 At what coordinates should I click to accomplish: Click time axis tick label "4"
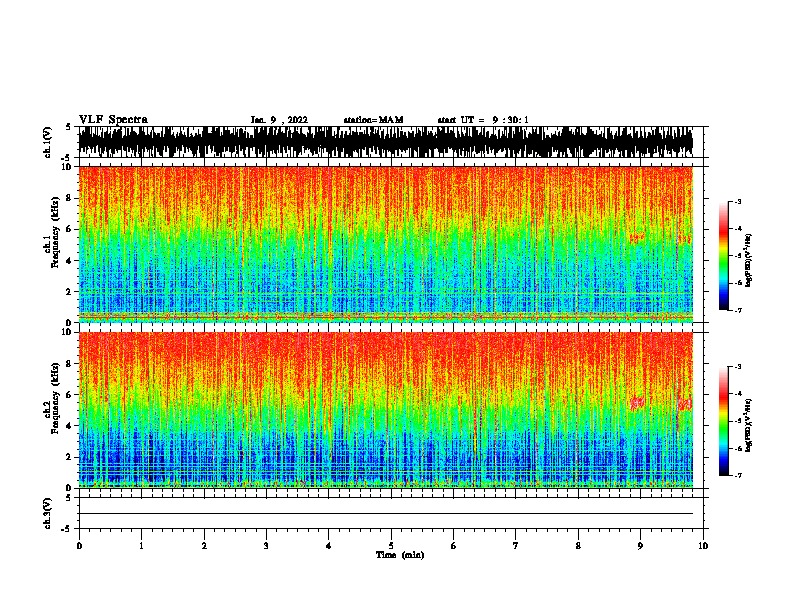coord(329,546)
